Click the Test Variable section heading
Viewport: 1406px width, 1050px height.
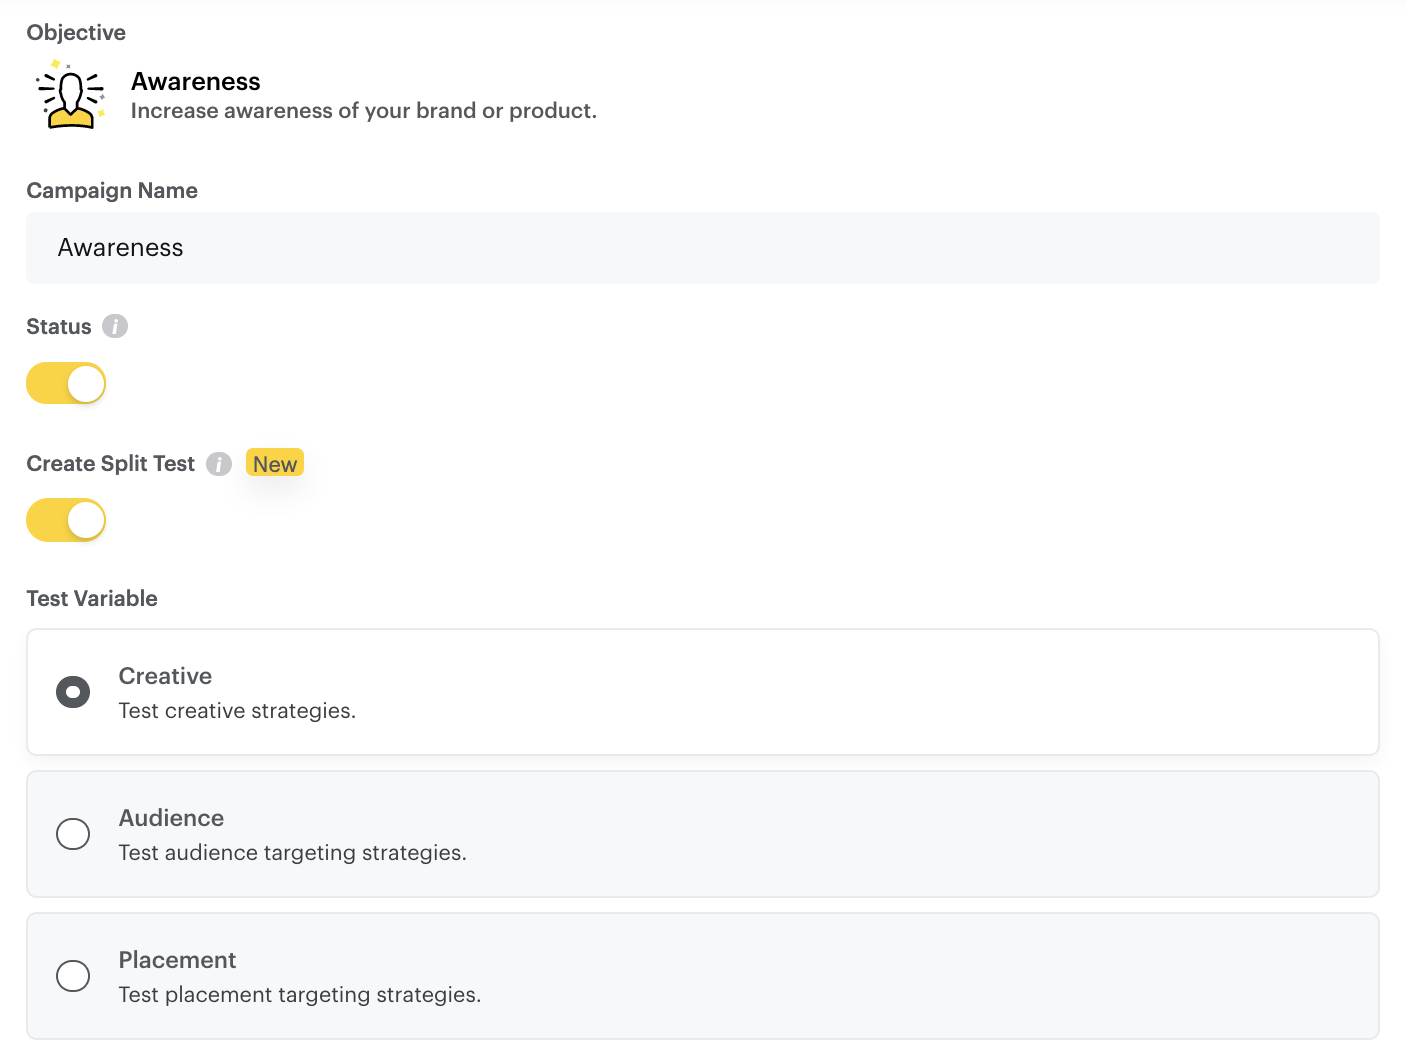click(92, 599)
